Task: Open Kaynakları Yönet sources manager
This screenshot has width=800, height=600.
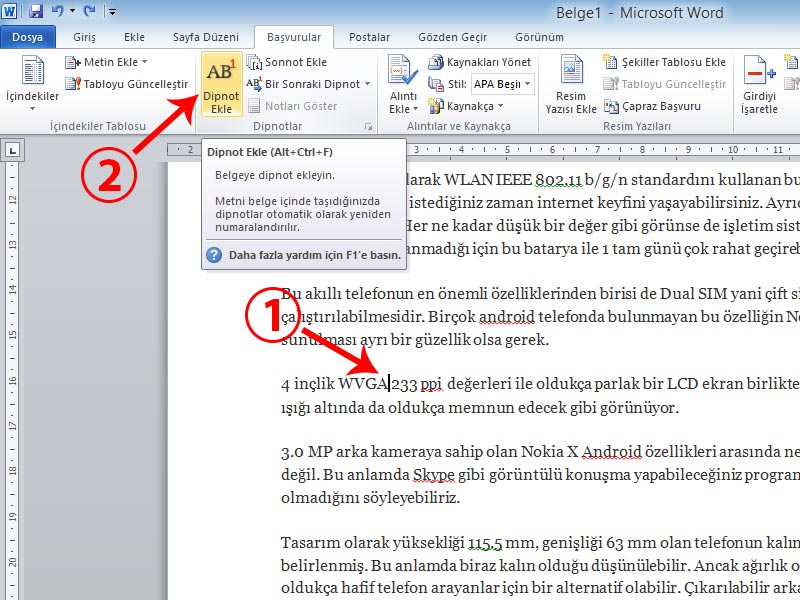Action: 480,62
